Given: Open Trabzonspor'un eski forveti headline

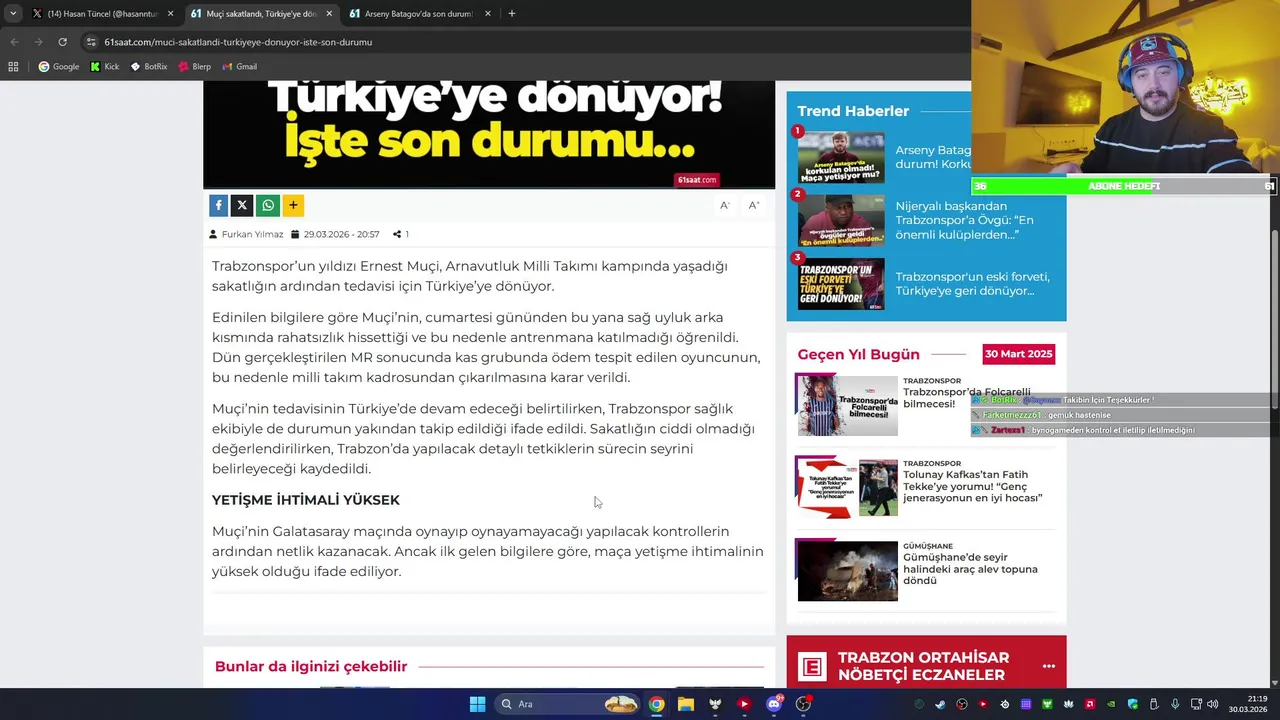Looking at the screenshot, I should (x=972, y=284).
